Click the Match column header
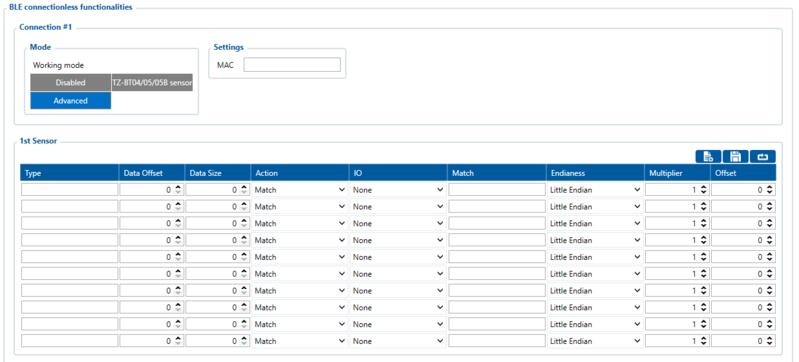This screenshot has width=799, height=362. coord(497,173)
